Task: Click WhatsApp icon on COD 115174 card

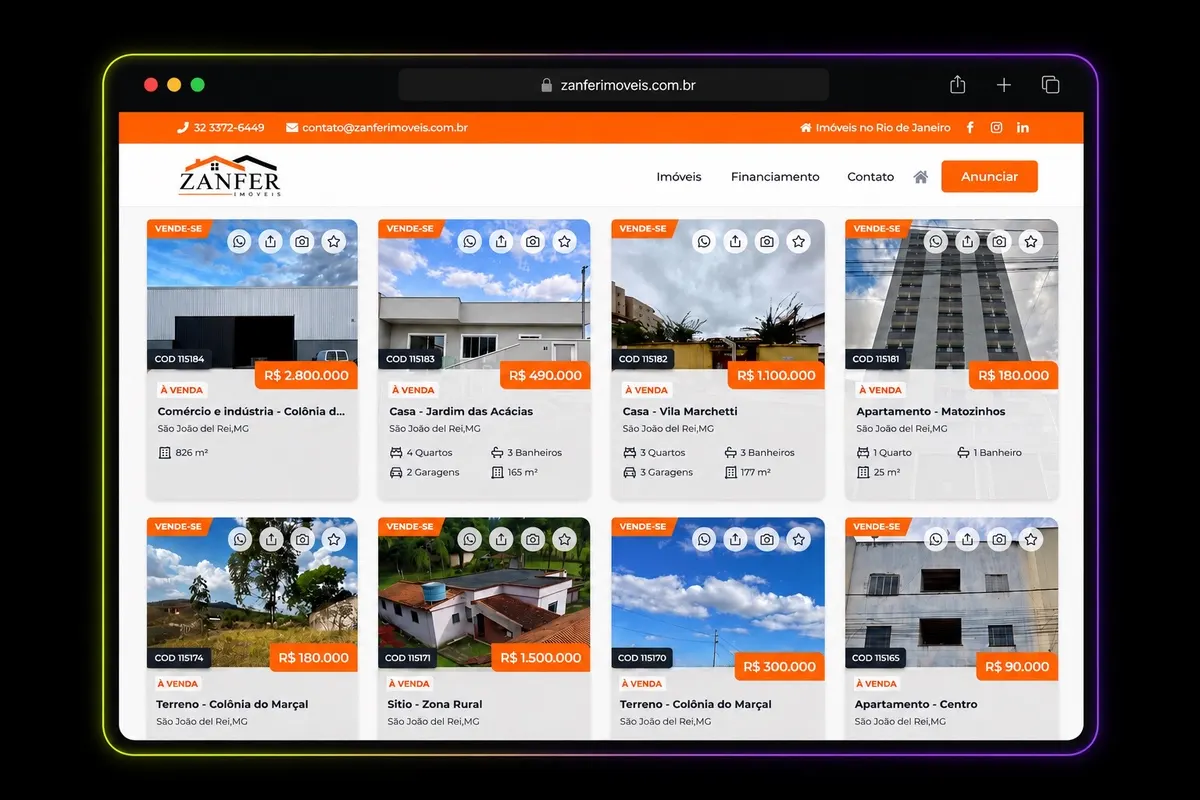Action: [x=239, y=539]
